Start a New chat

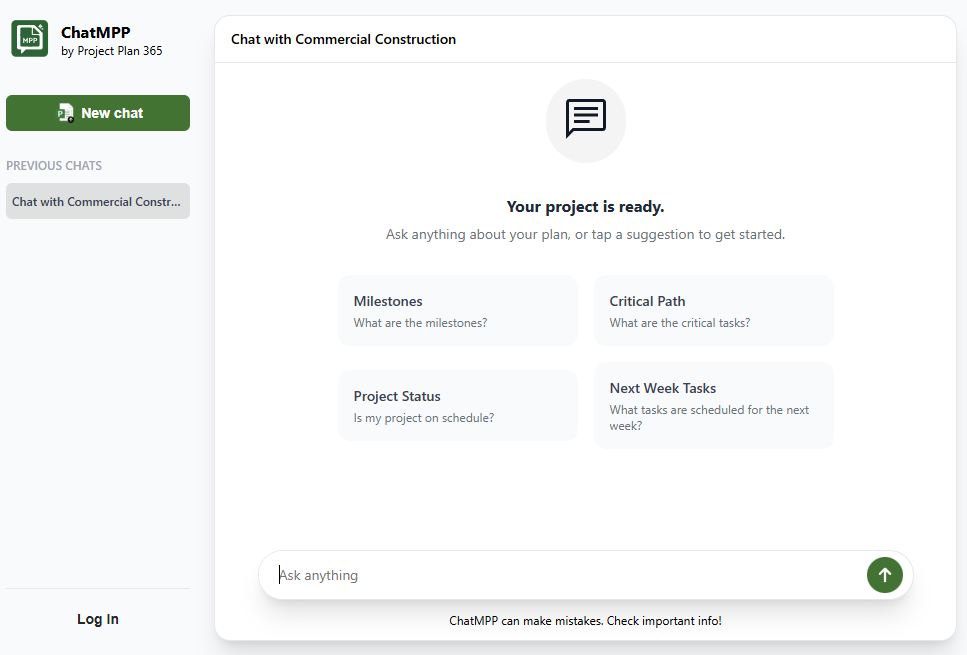coord(98,113)
